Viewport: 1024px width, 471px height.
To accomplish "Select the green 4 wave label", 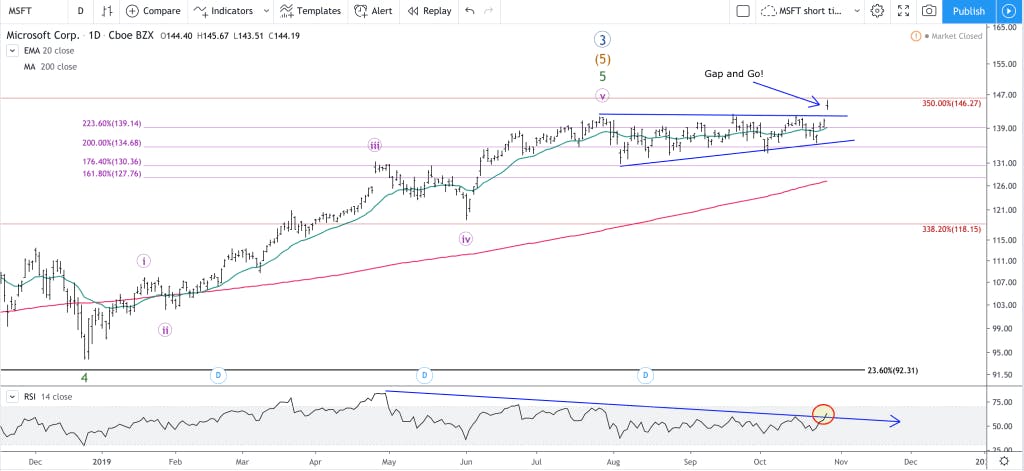I will tap(84, 378).
